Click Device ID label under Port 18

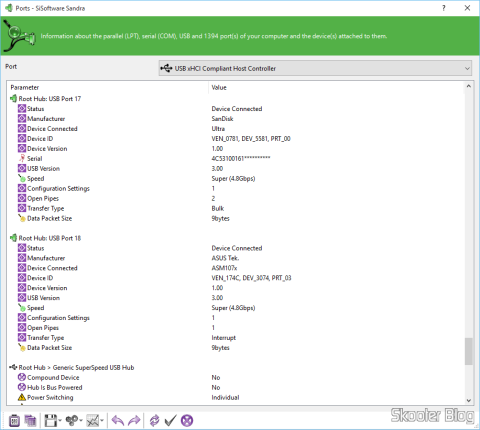pos(40,278)
